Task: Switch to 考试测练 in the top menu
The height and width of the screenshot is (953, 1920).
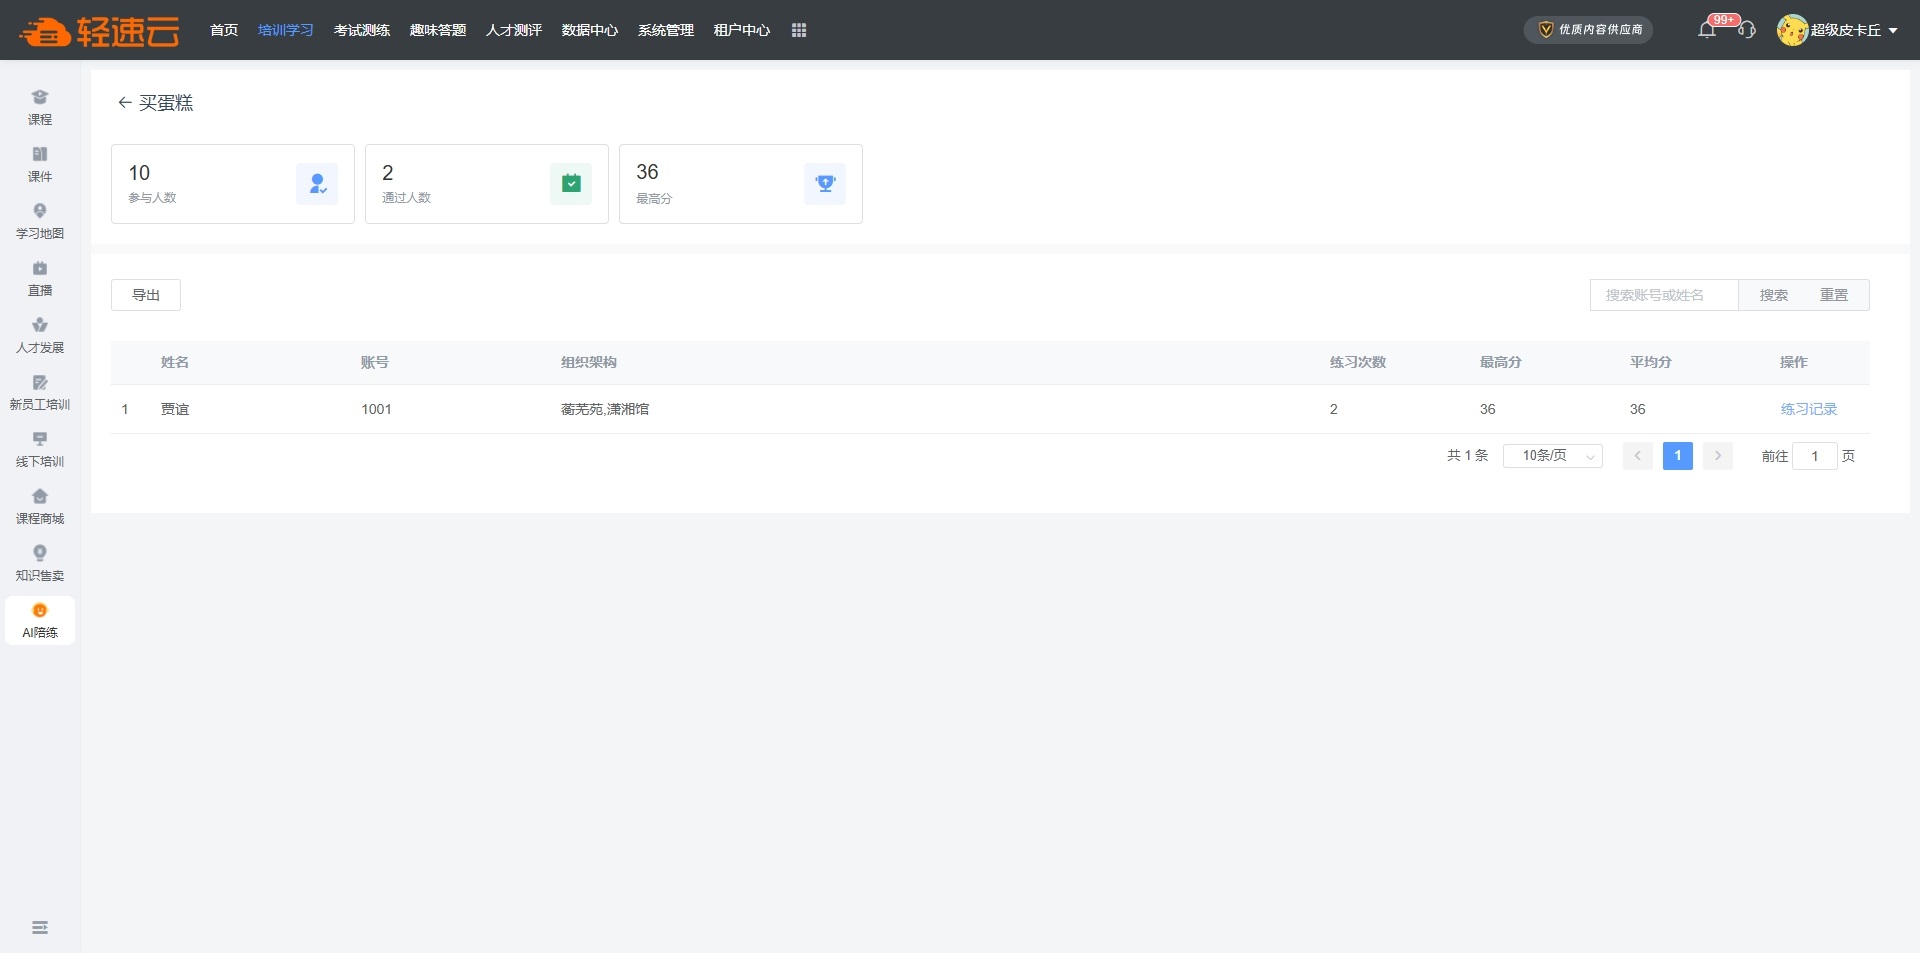Action: pos(362,30)
